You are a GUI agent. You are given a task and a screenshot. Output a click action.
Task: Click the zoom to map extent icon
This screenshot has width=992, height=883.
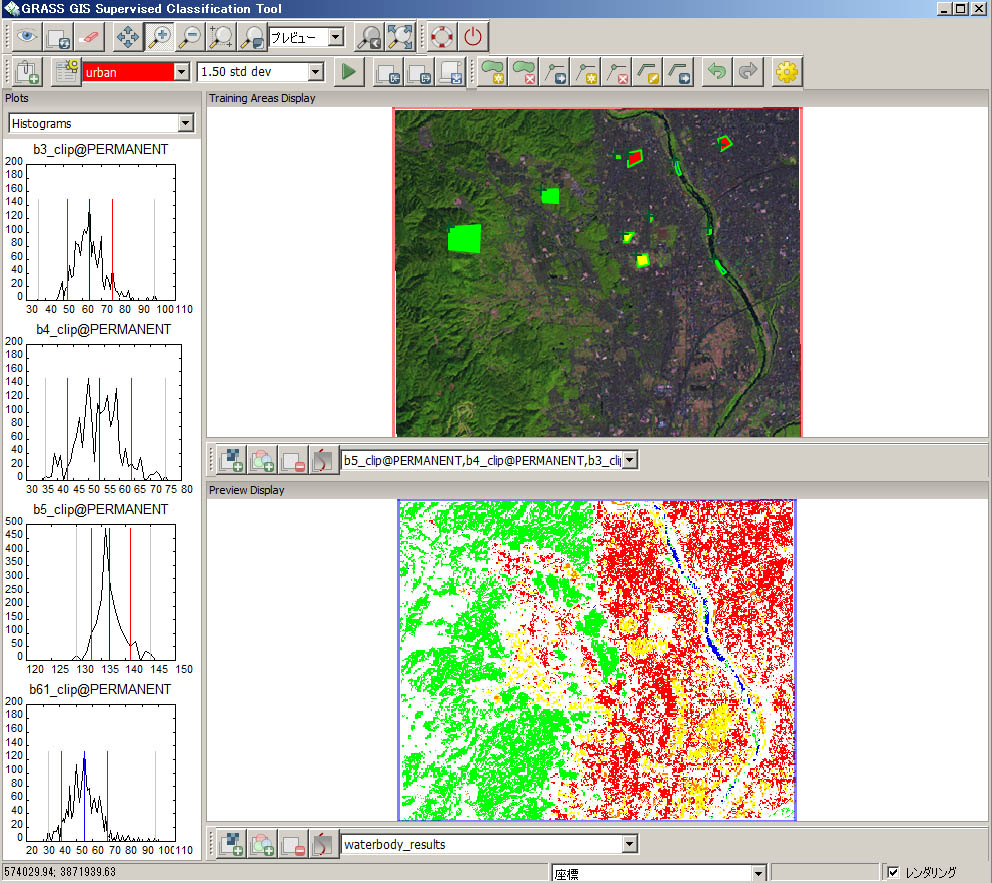pos(400,37)
